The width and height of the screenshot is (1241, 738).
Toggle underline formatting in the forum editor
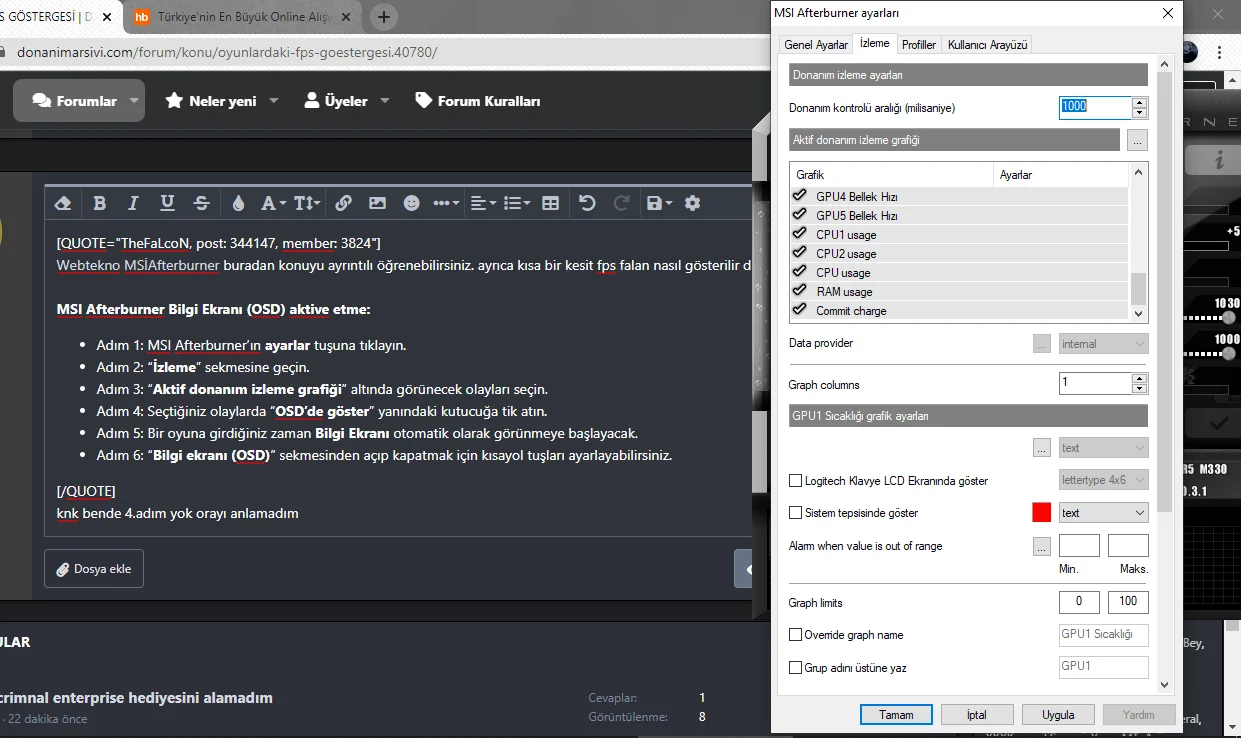pos(167,203)
